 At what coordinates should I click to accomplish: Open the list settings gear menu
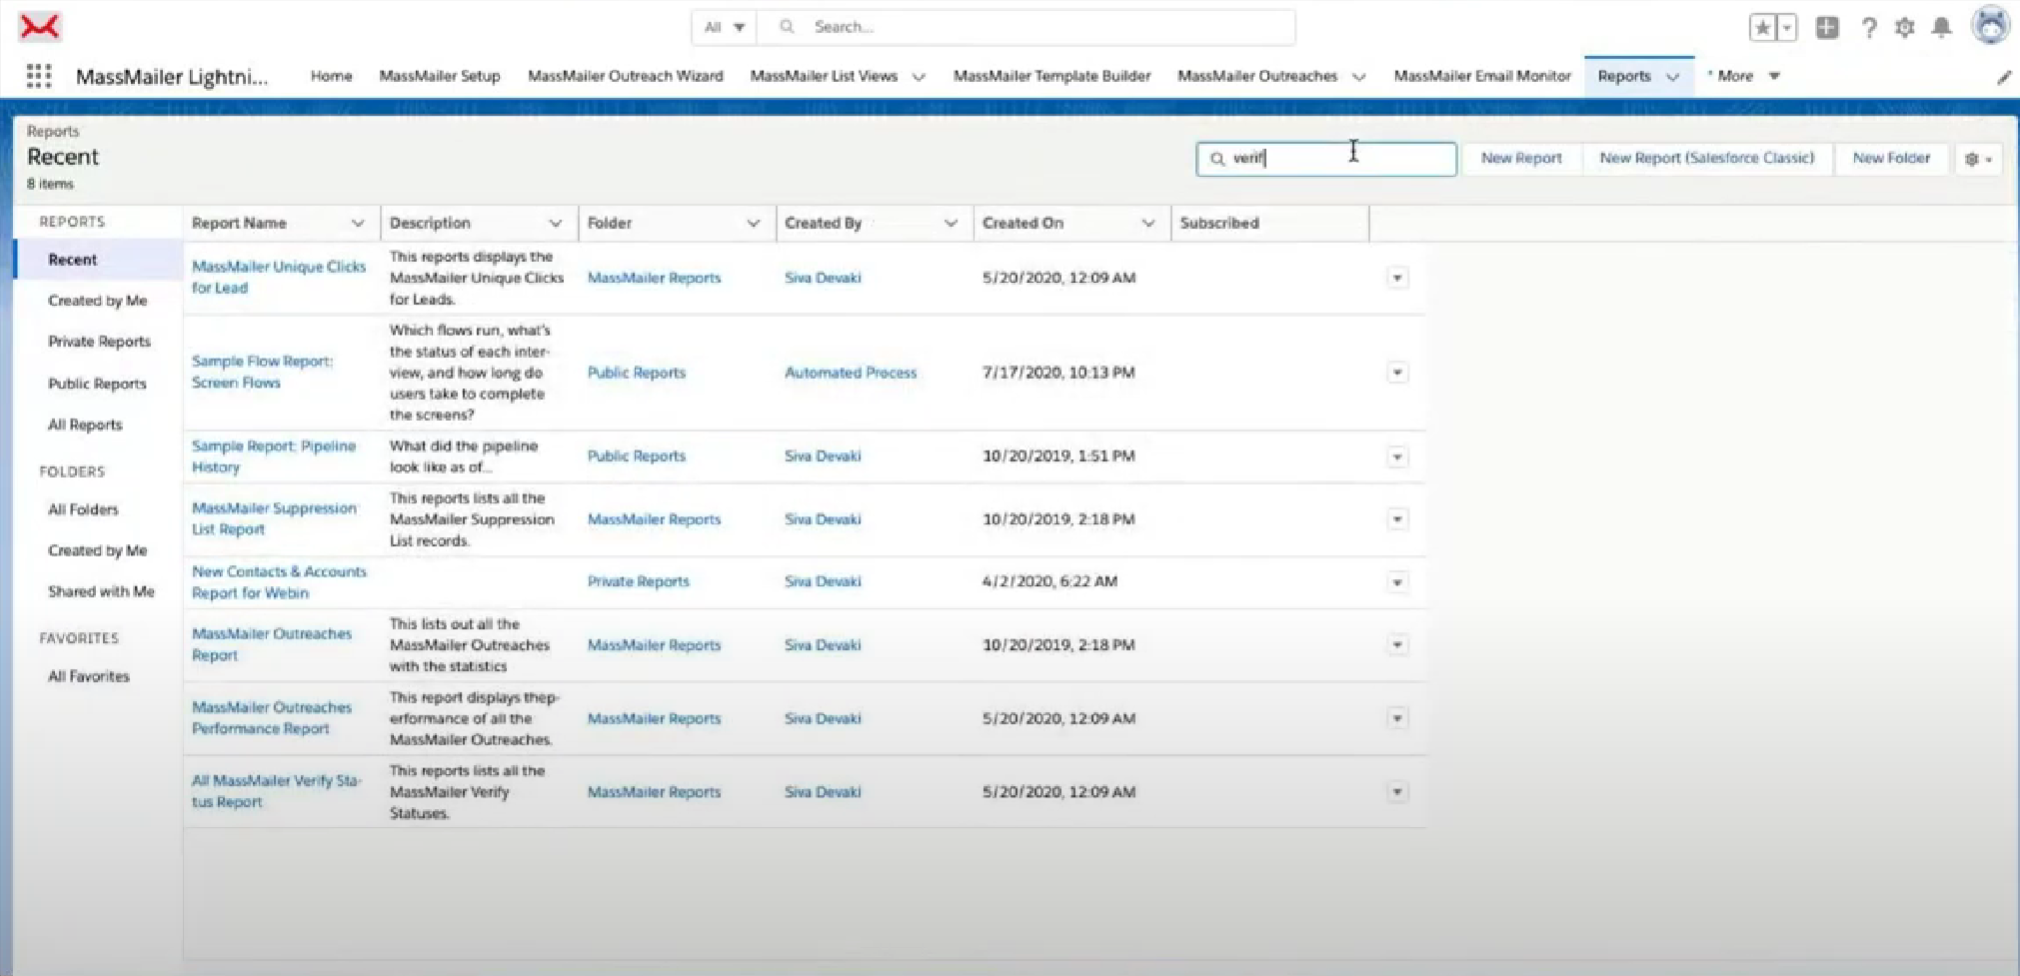1978,159
